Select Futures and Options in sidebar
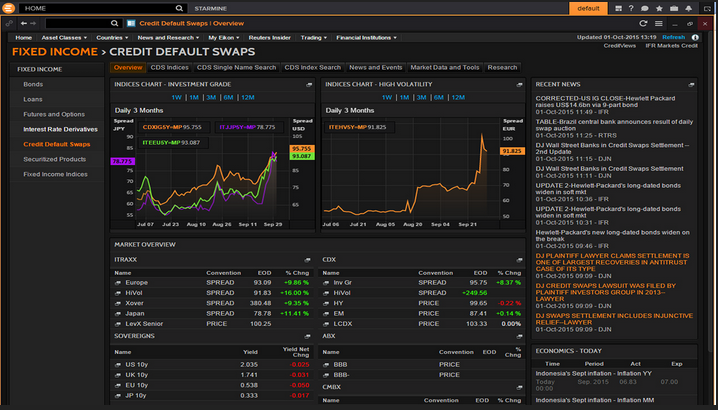Image resolution: width=718 pixels, height=410 pixels. 54,115
